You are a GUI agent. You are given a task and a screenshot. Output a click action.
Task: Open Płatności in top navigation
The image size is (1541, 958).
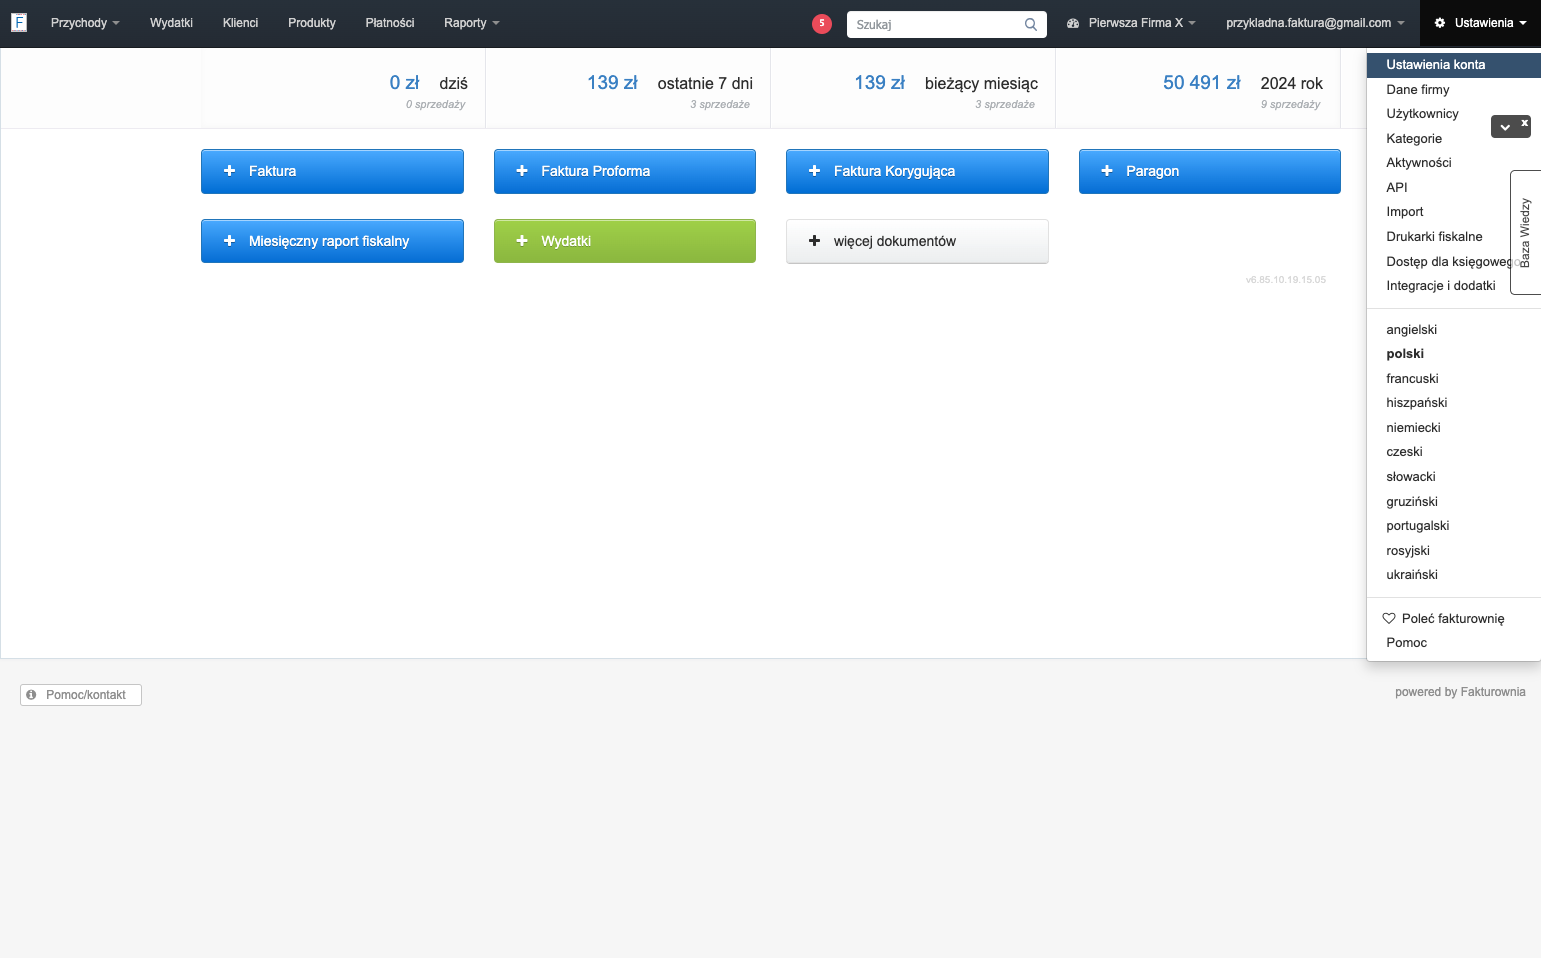click(x=390, y=23)
